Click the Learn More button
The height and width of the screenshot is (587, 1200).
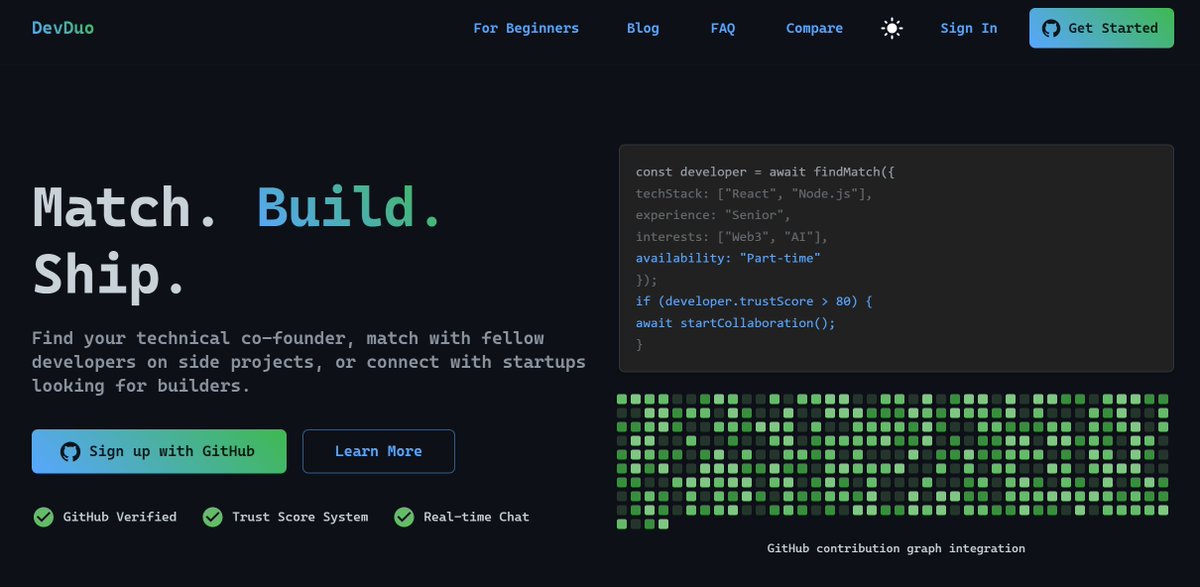pos(379,451)
